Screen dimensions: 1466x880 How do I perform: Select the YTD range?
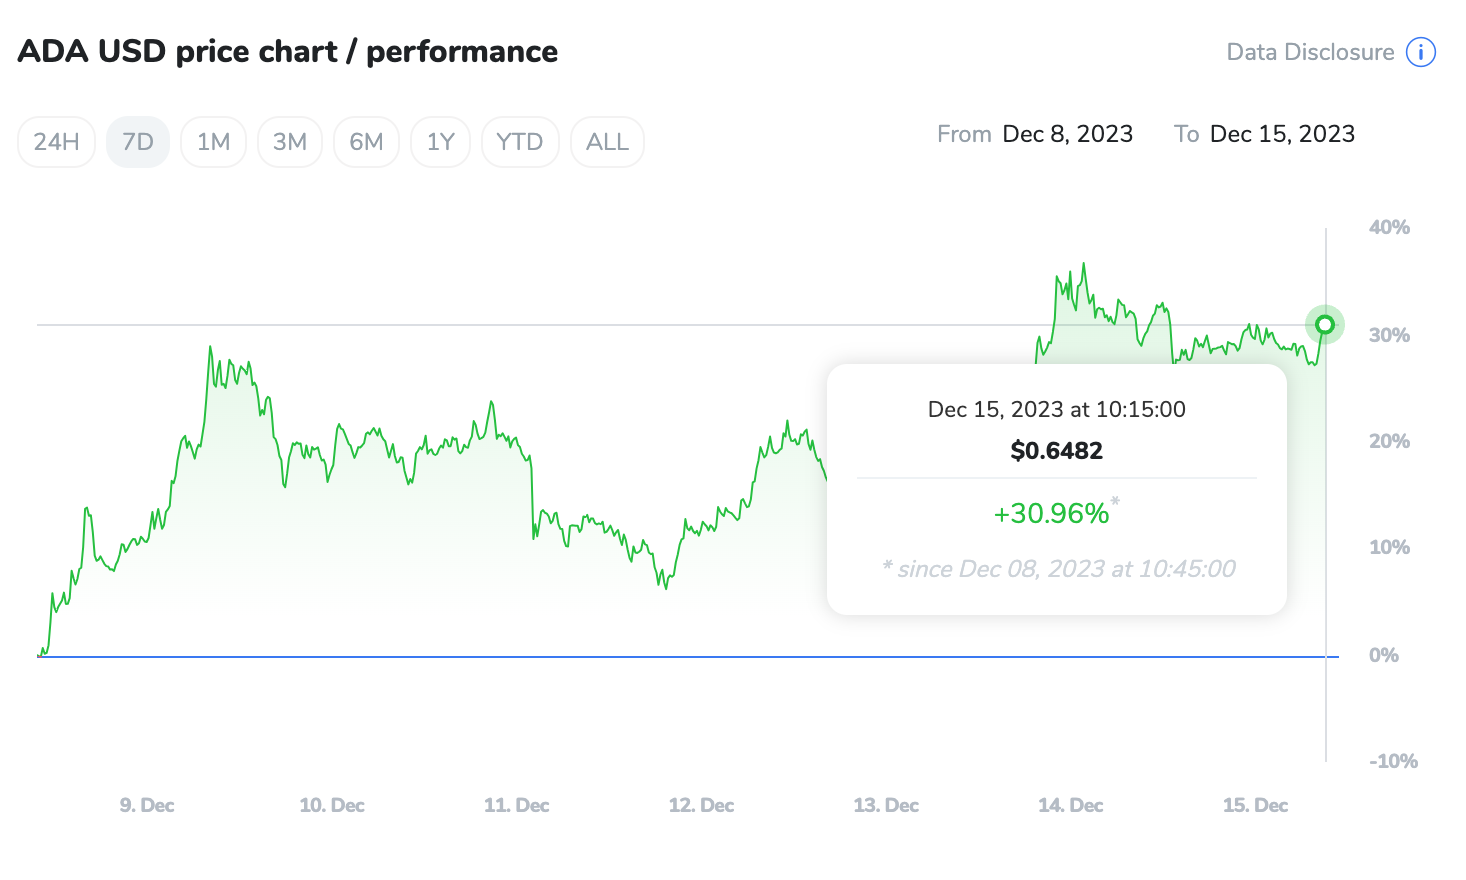(x=520, y=141)
